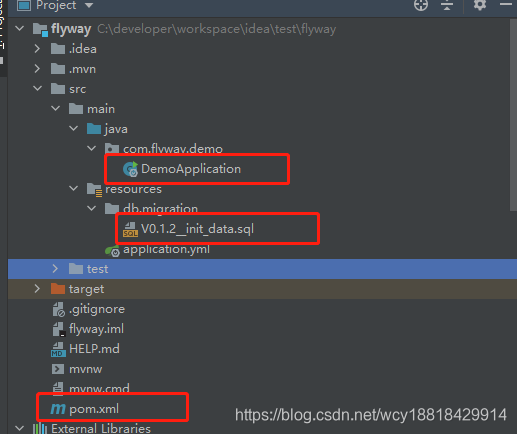
Task: Click the flyway module folder icon
Action: (40, 29)
